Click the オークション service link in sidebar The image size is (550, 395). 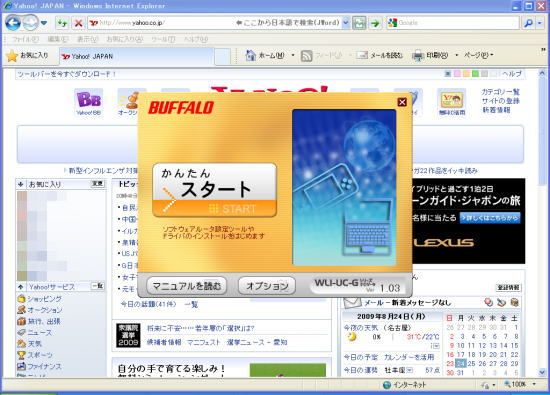pos(45,310)
